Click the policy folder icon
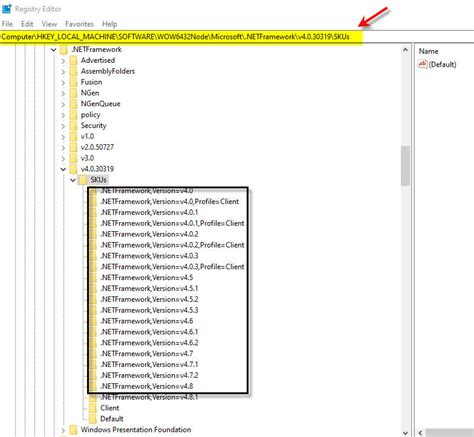The height and width of the screenshot is (437, 474). click(73, 115)
